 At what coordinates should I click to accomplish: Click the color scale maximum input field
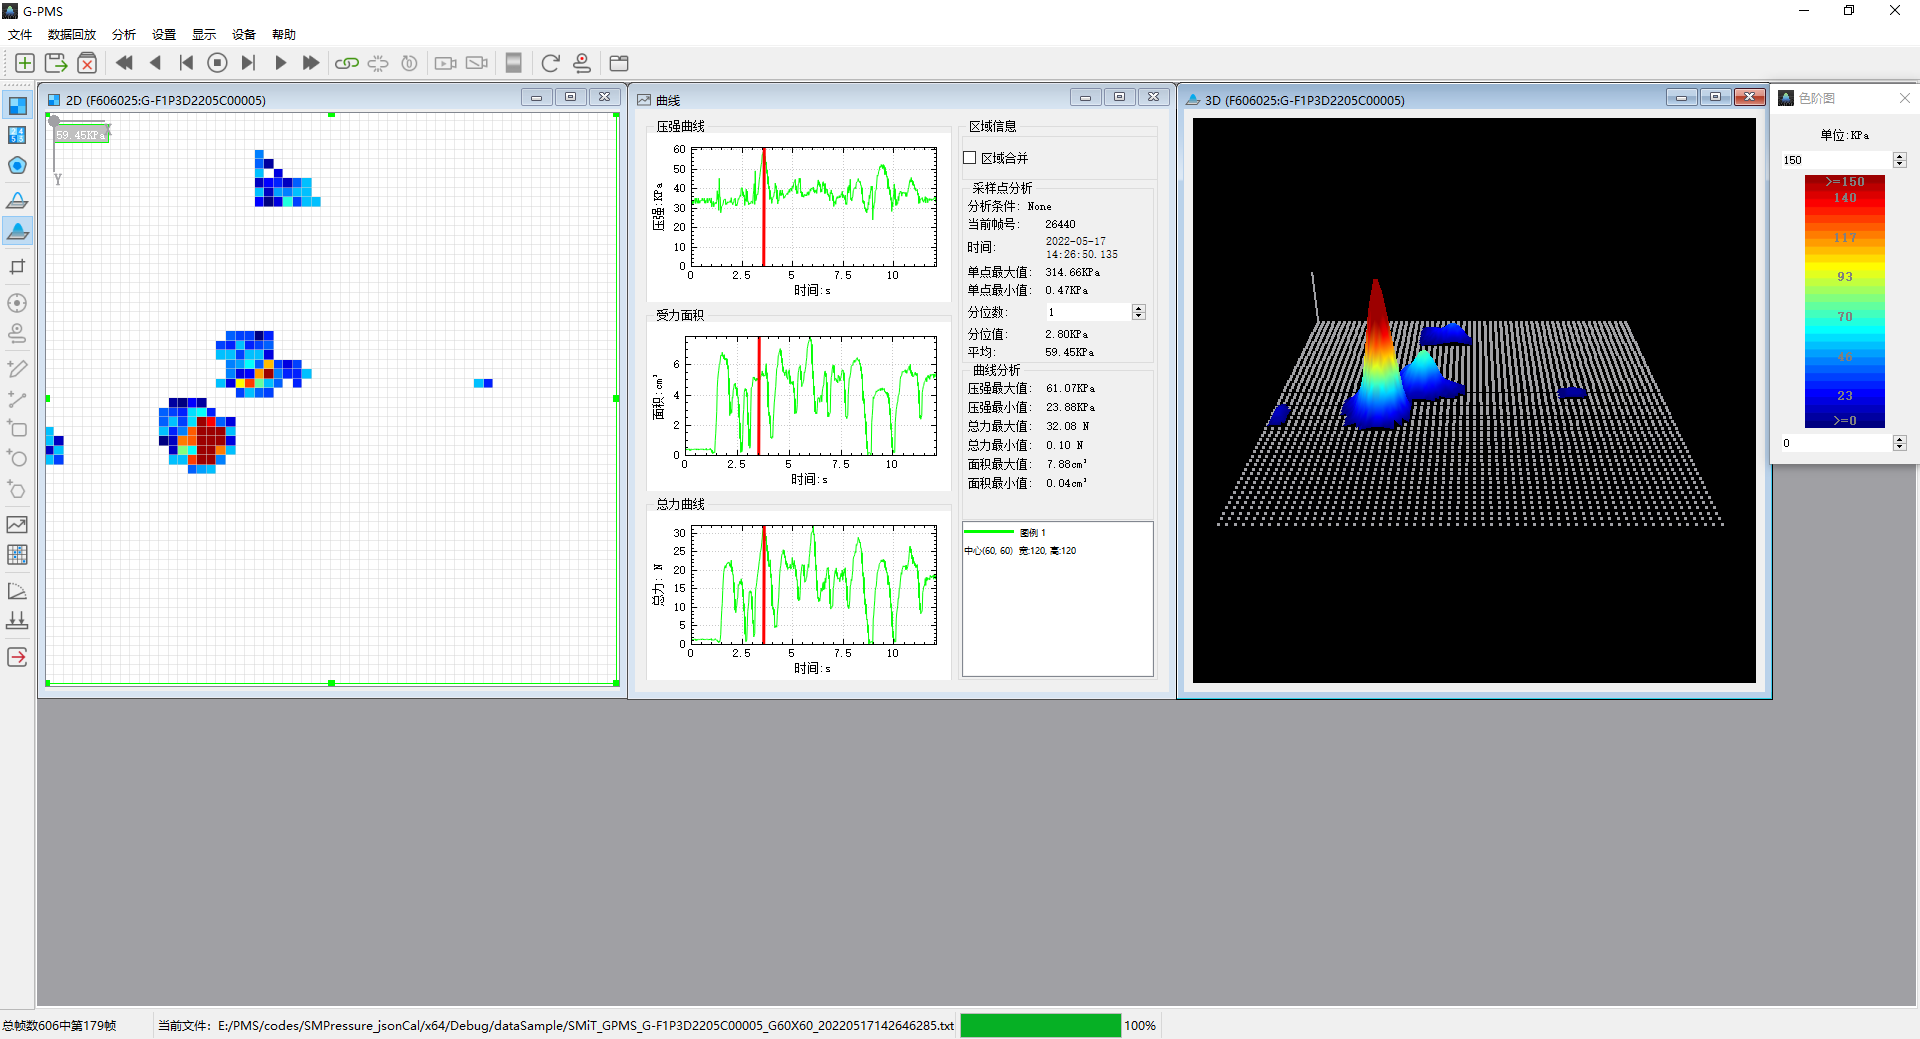1835,160
